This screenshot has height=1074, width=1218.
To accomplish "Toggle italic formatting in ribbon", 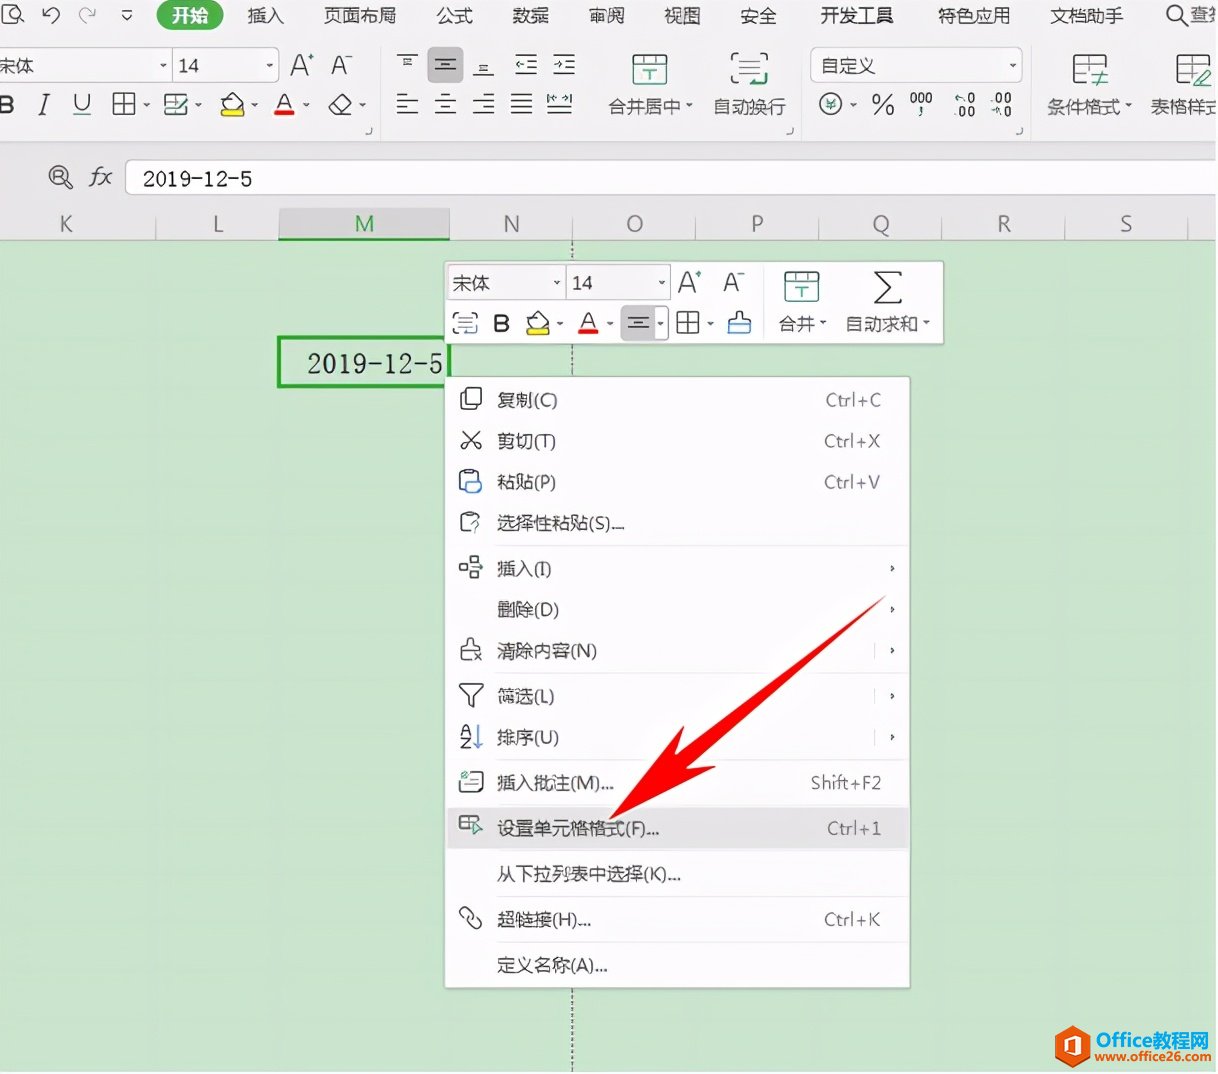I will (43, 104).
